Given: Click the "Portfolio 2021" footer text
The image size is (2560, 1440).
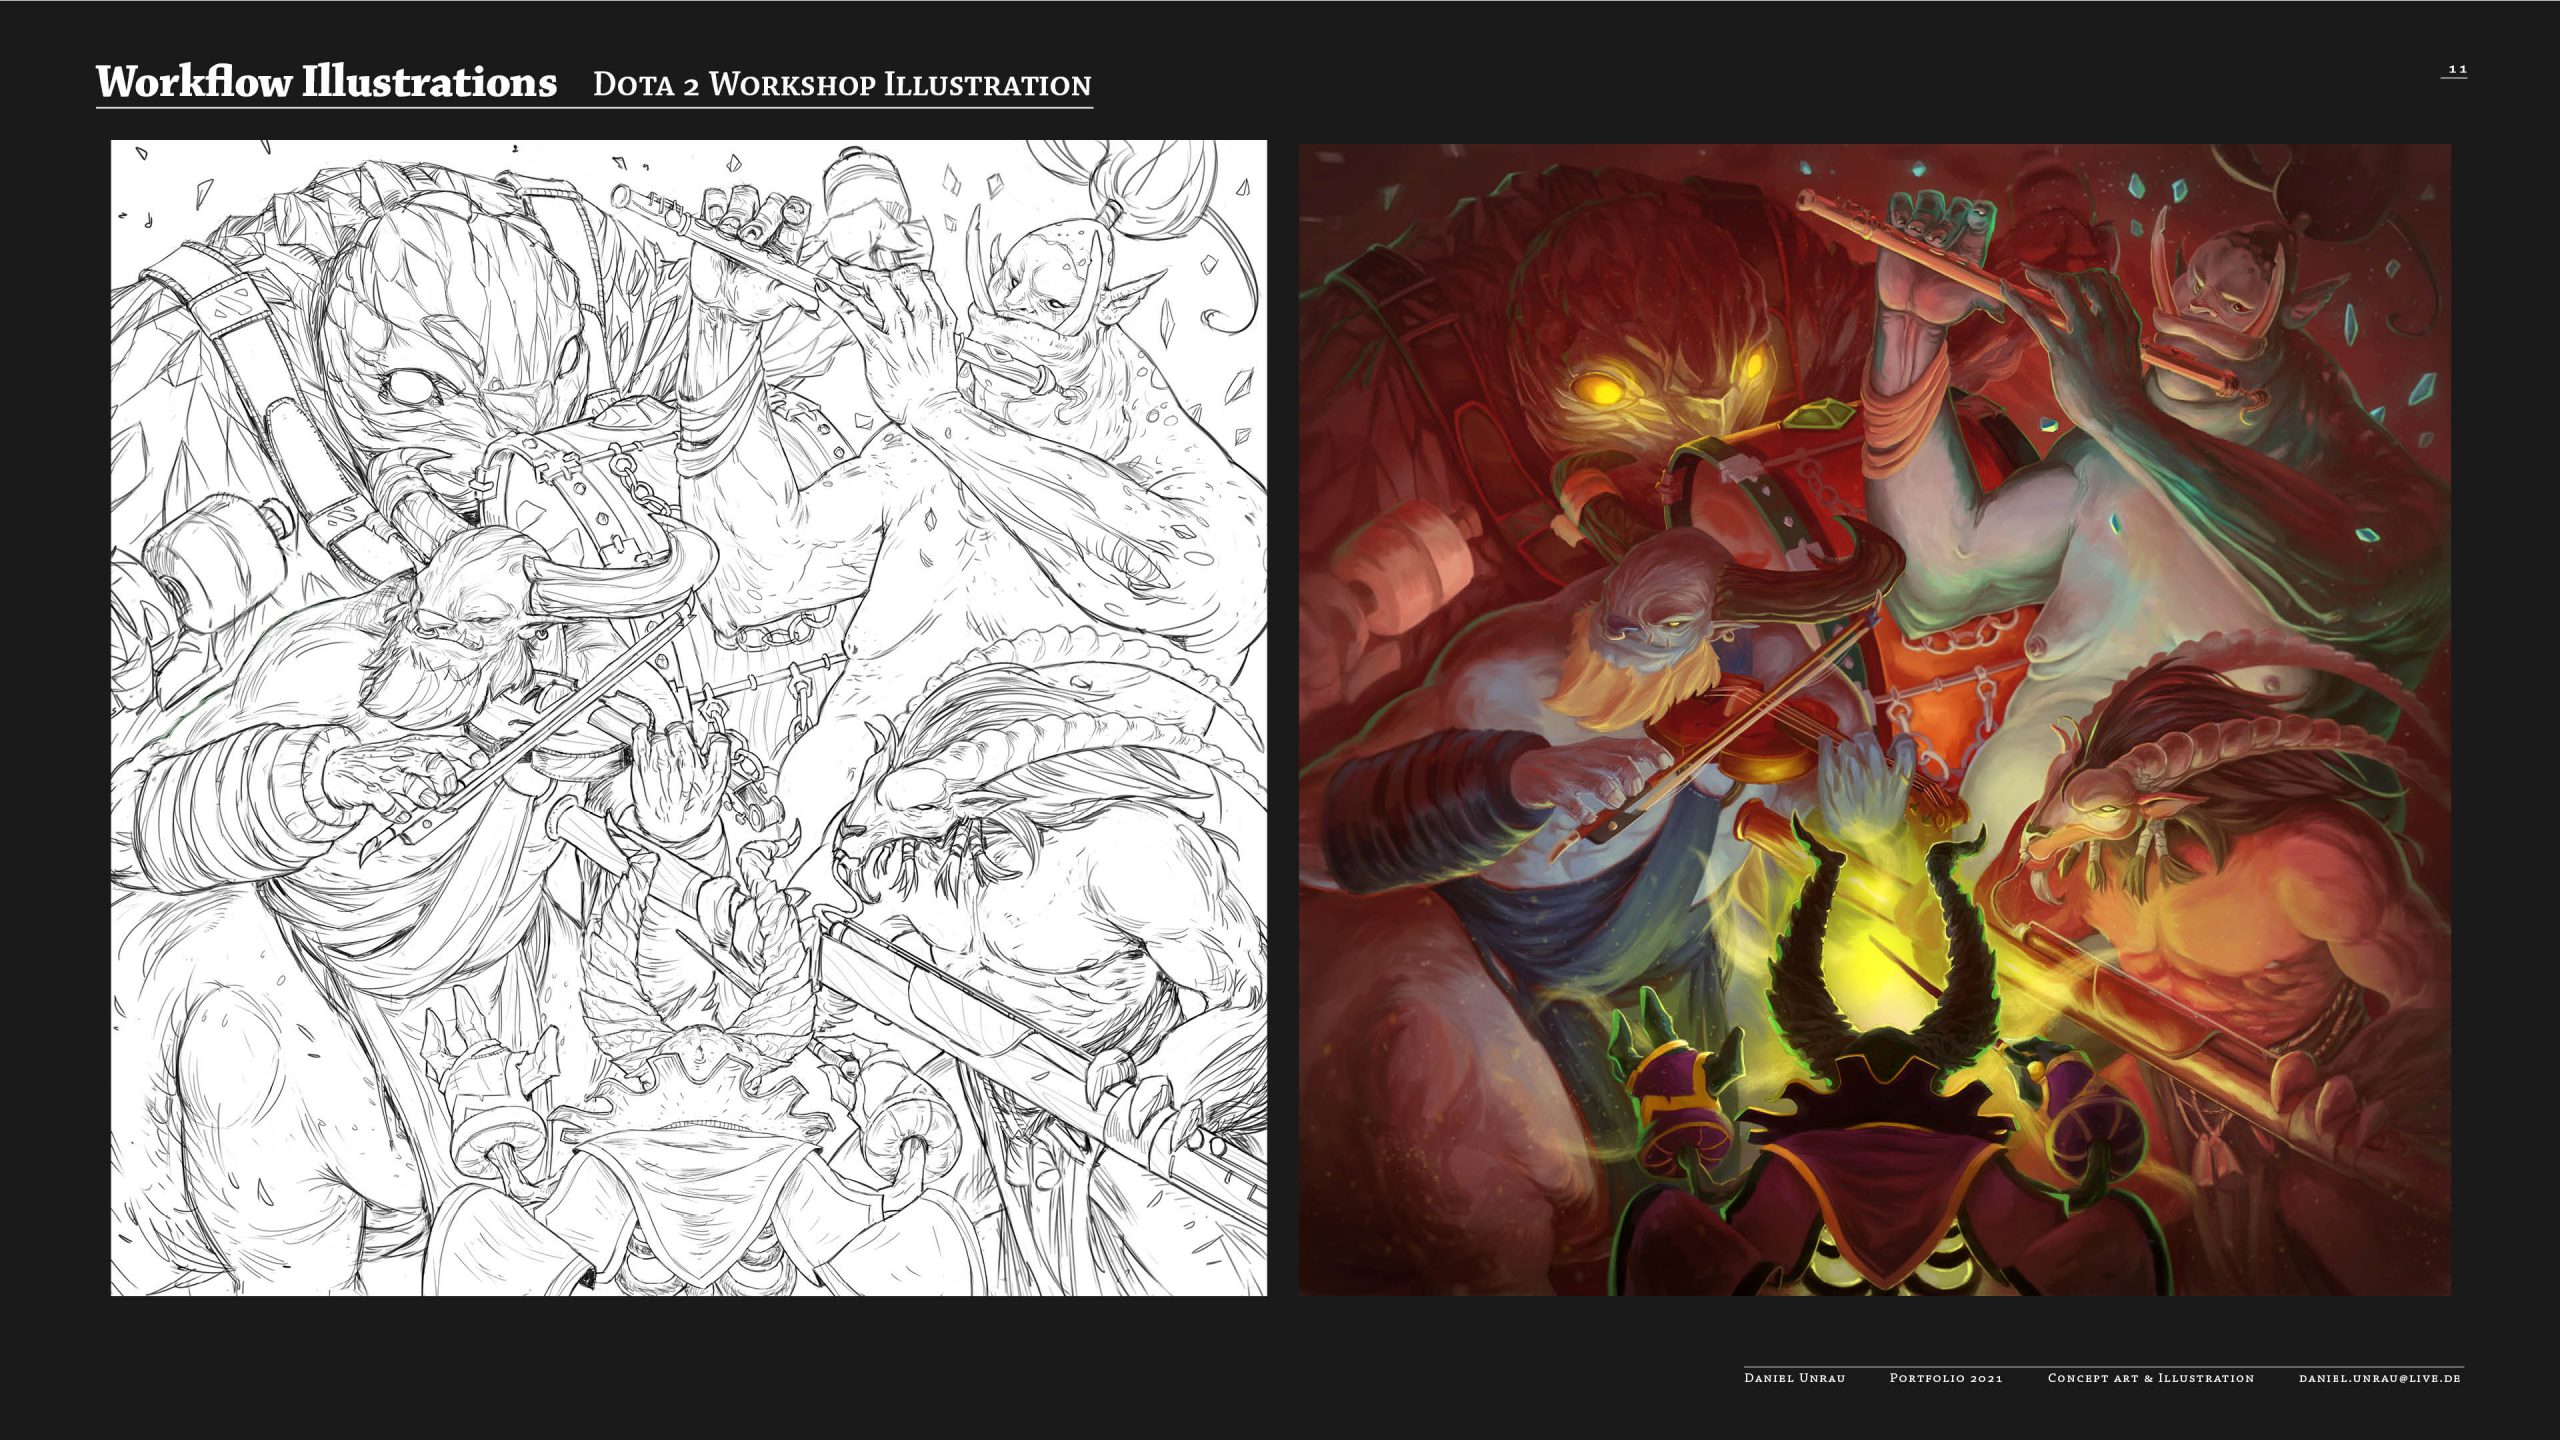Looking at the screenshot, I should 1946,1378.
